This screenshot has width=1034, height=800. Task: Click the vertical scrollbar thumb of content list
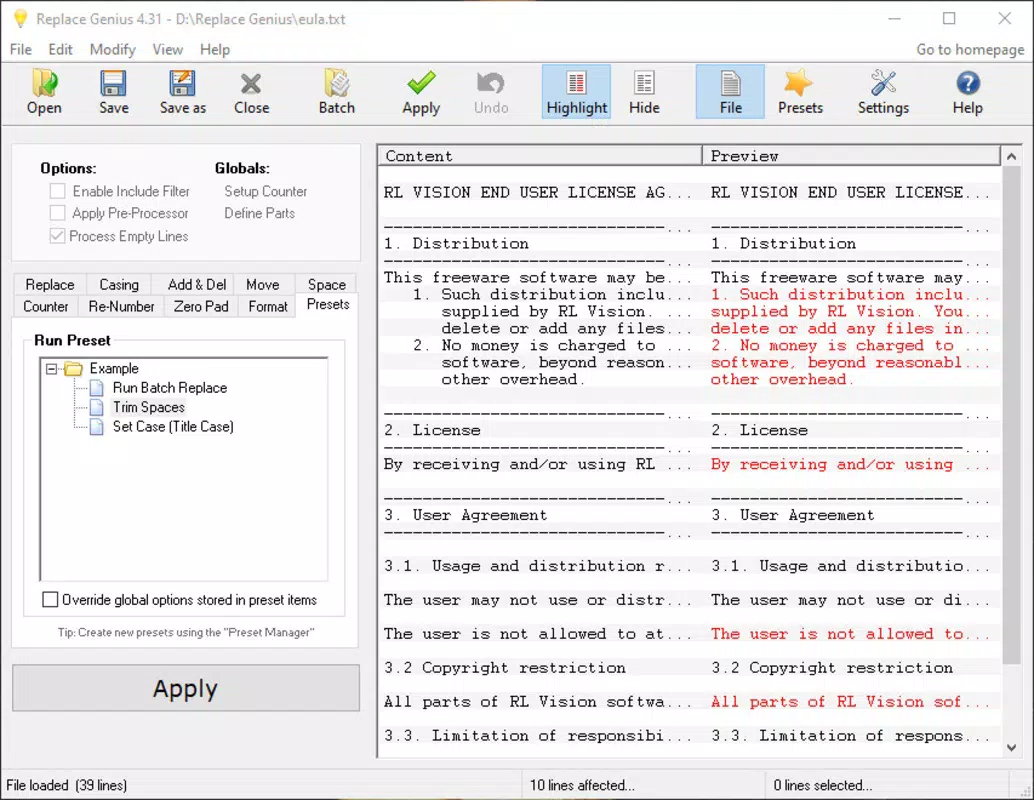1011,415
